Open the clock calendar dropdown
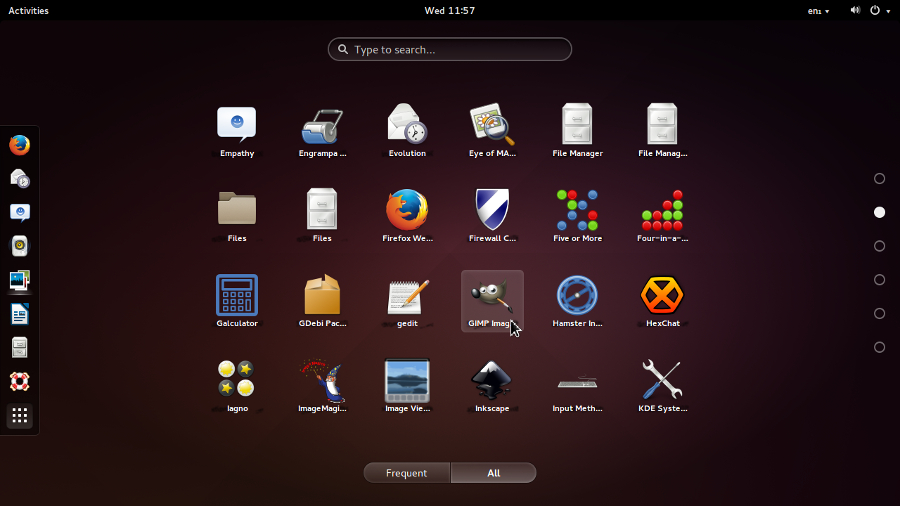 click(449, 10)
